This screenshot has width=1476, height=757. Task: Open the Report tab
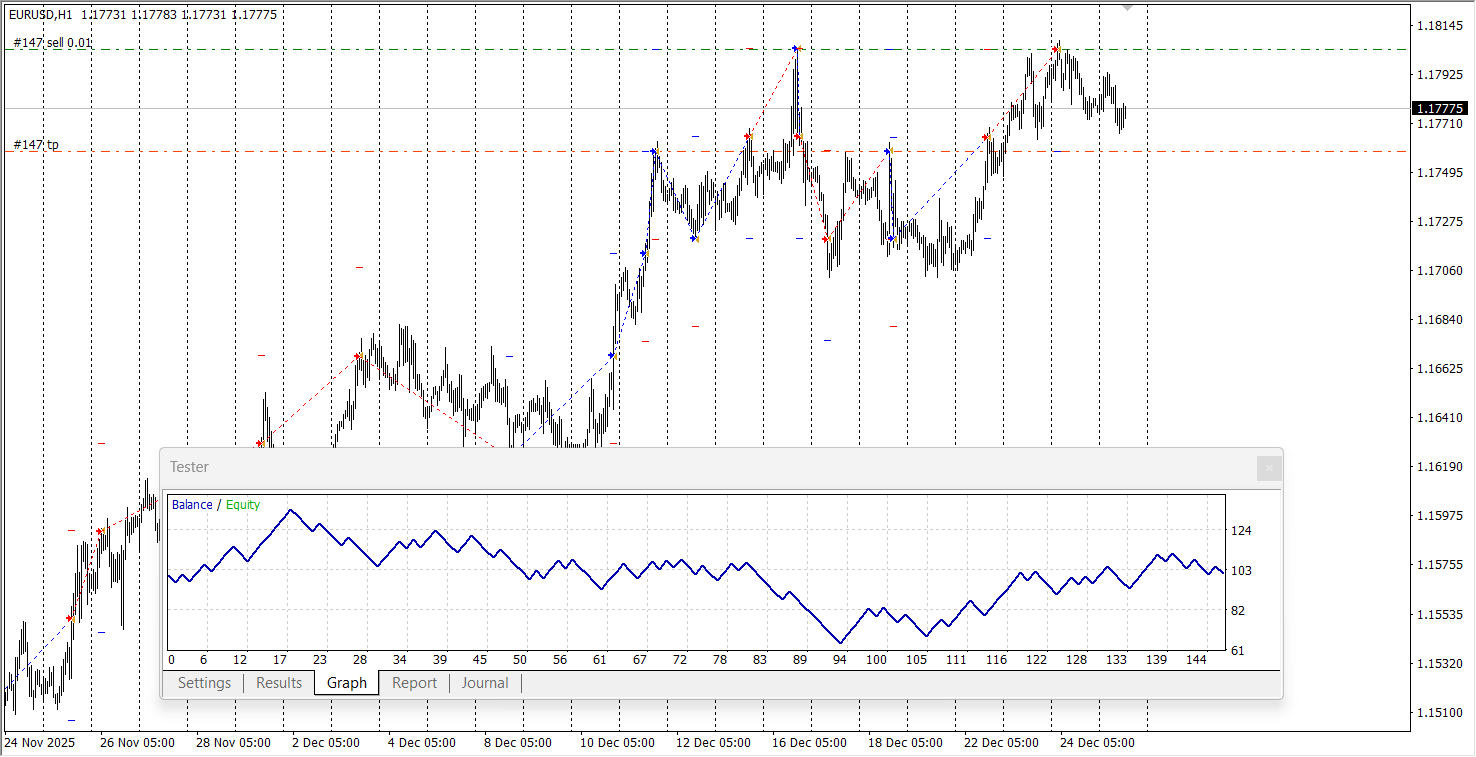click(x=413, y=683)
